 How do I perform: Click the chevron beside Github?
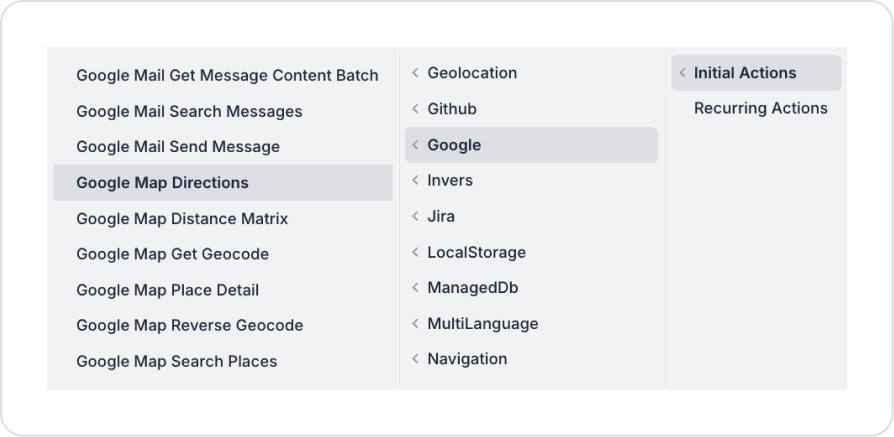(415, 109)
